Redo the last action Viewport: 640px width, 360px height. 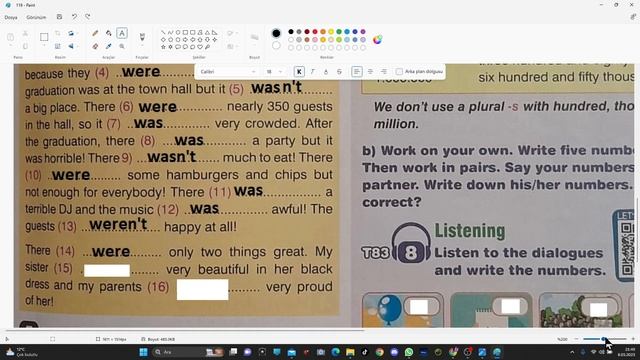[x=88, y=17]
